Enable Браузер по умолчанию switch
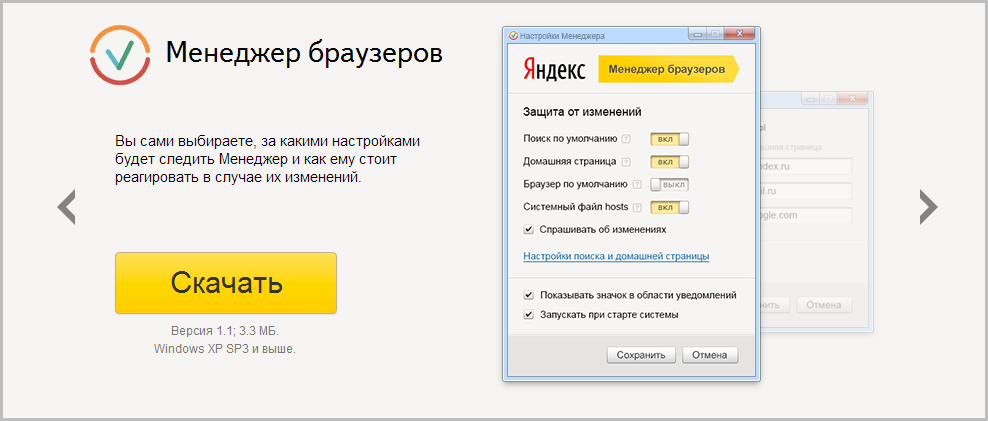This screenshot has height=421, width=988. click(x=670, y=185)
